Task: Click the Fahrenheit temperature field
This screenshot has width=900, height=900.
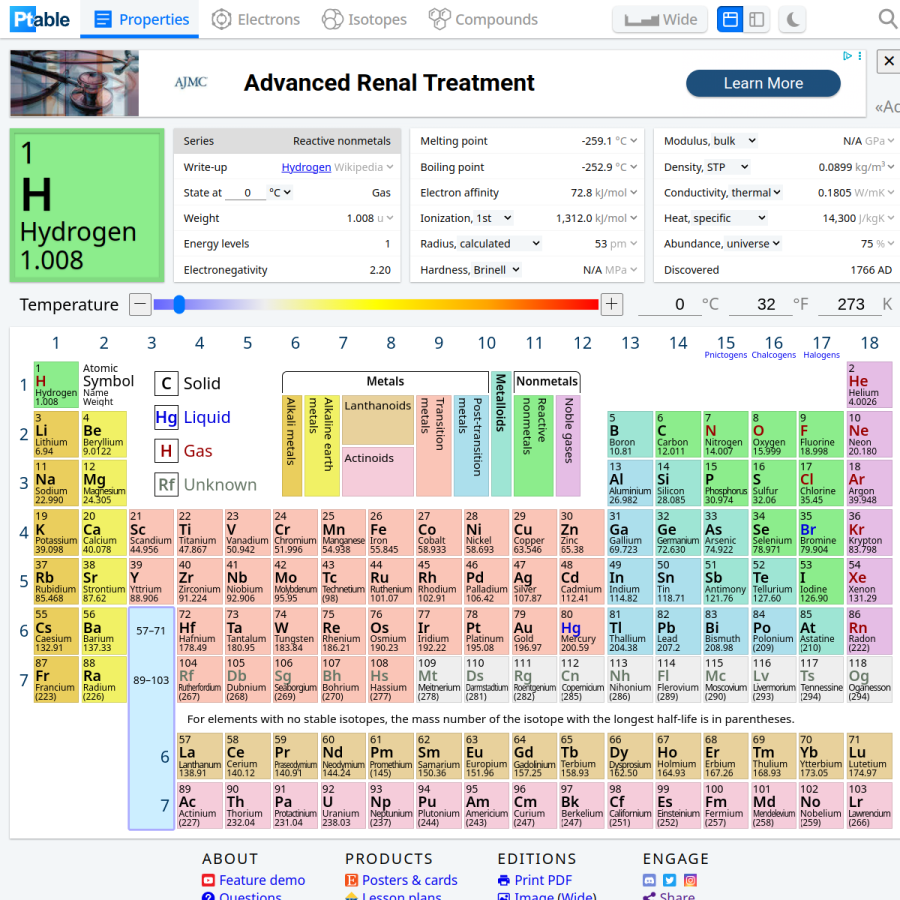Action: coord(761,304)
